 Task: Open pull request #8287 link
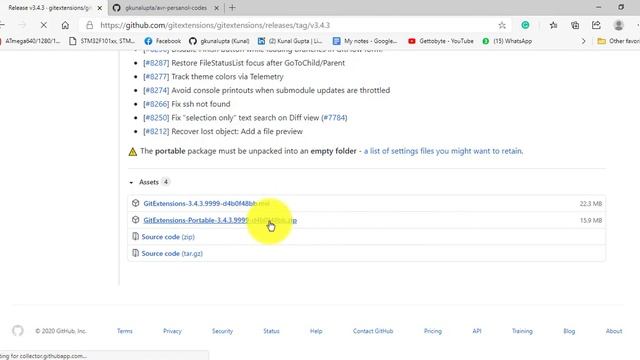[156, 63]
